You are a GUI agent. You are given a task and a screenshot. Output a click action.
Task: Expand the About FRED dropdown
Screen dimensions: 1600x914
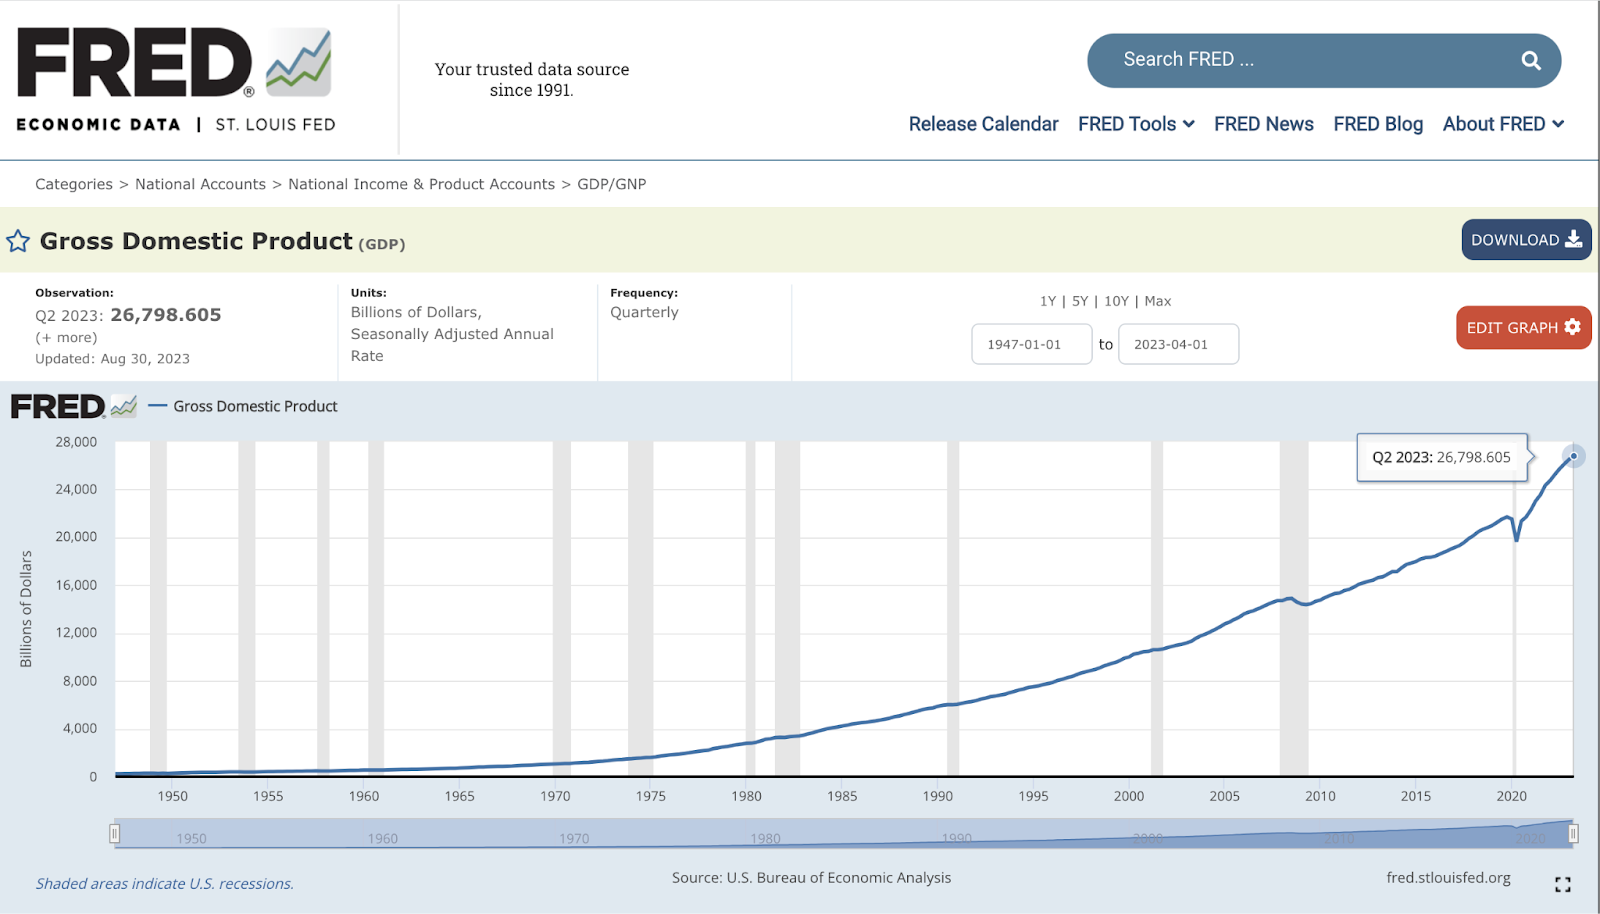click(1503, 124)
